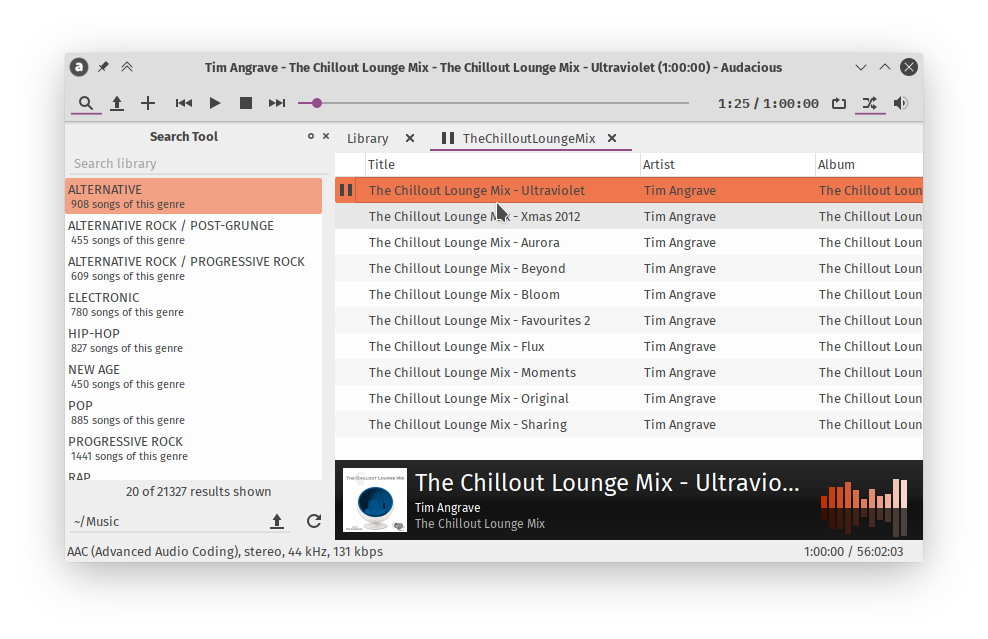Stop playback with the square icon

pyautogui.click(x=246, y=103)
